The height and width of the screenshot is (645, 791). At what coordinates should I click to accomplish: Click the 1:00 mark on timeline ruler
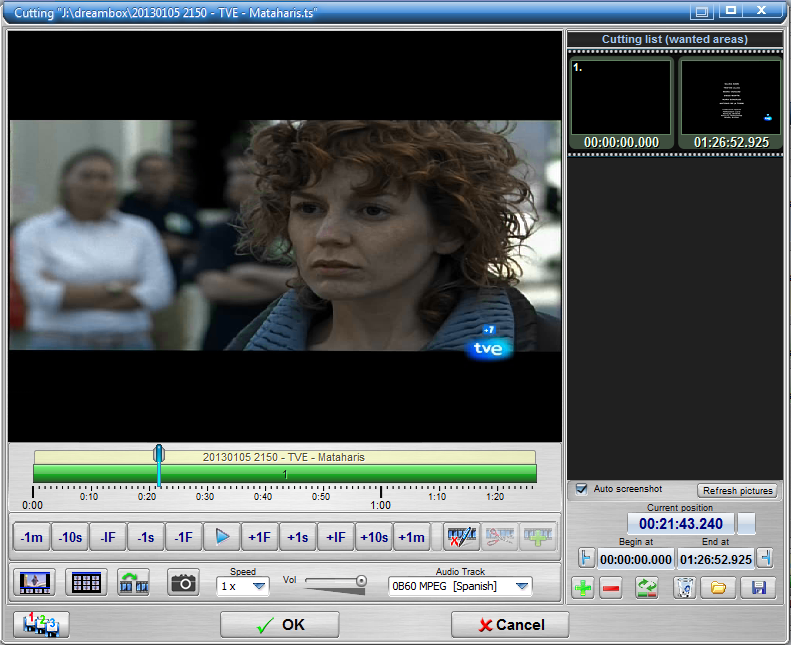(380, 505)
